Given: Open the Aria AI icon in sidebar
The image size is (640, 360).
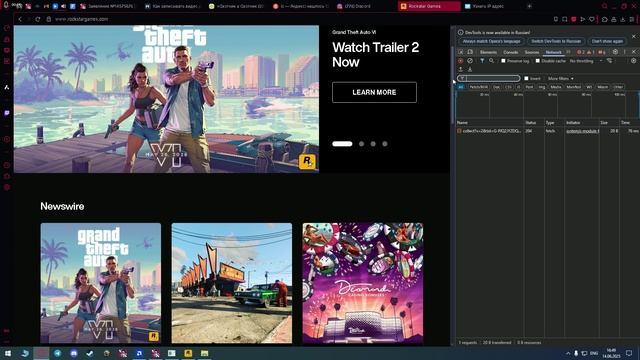Looking at the screenshot, I should click(x=7, y=87).
